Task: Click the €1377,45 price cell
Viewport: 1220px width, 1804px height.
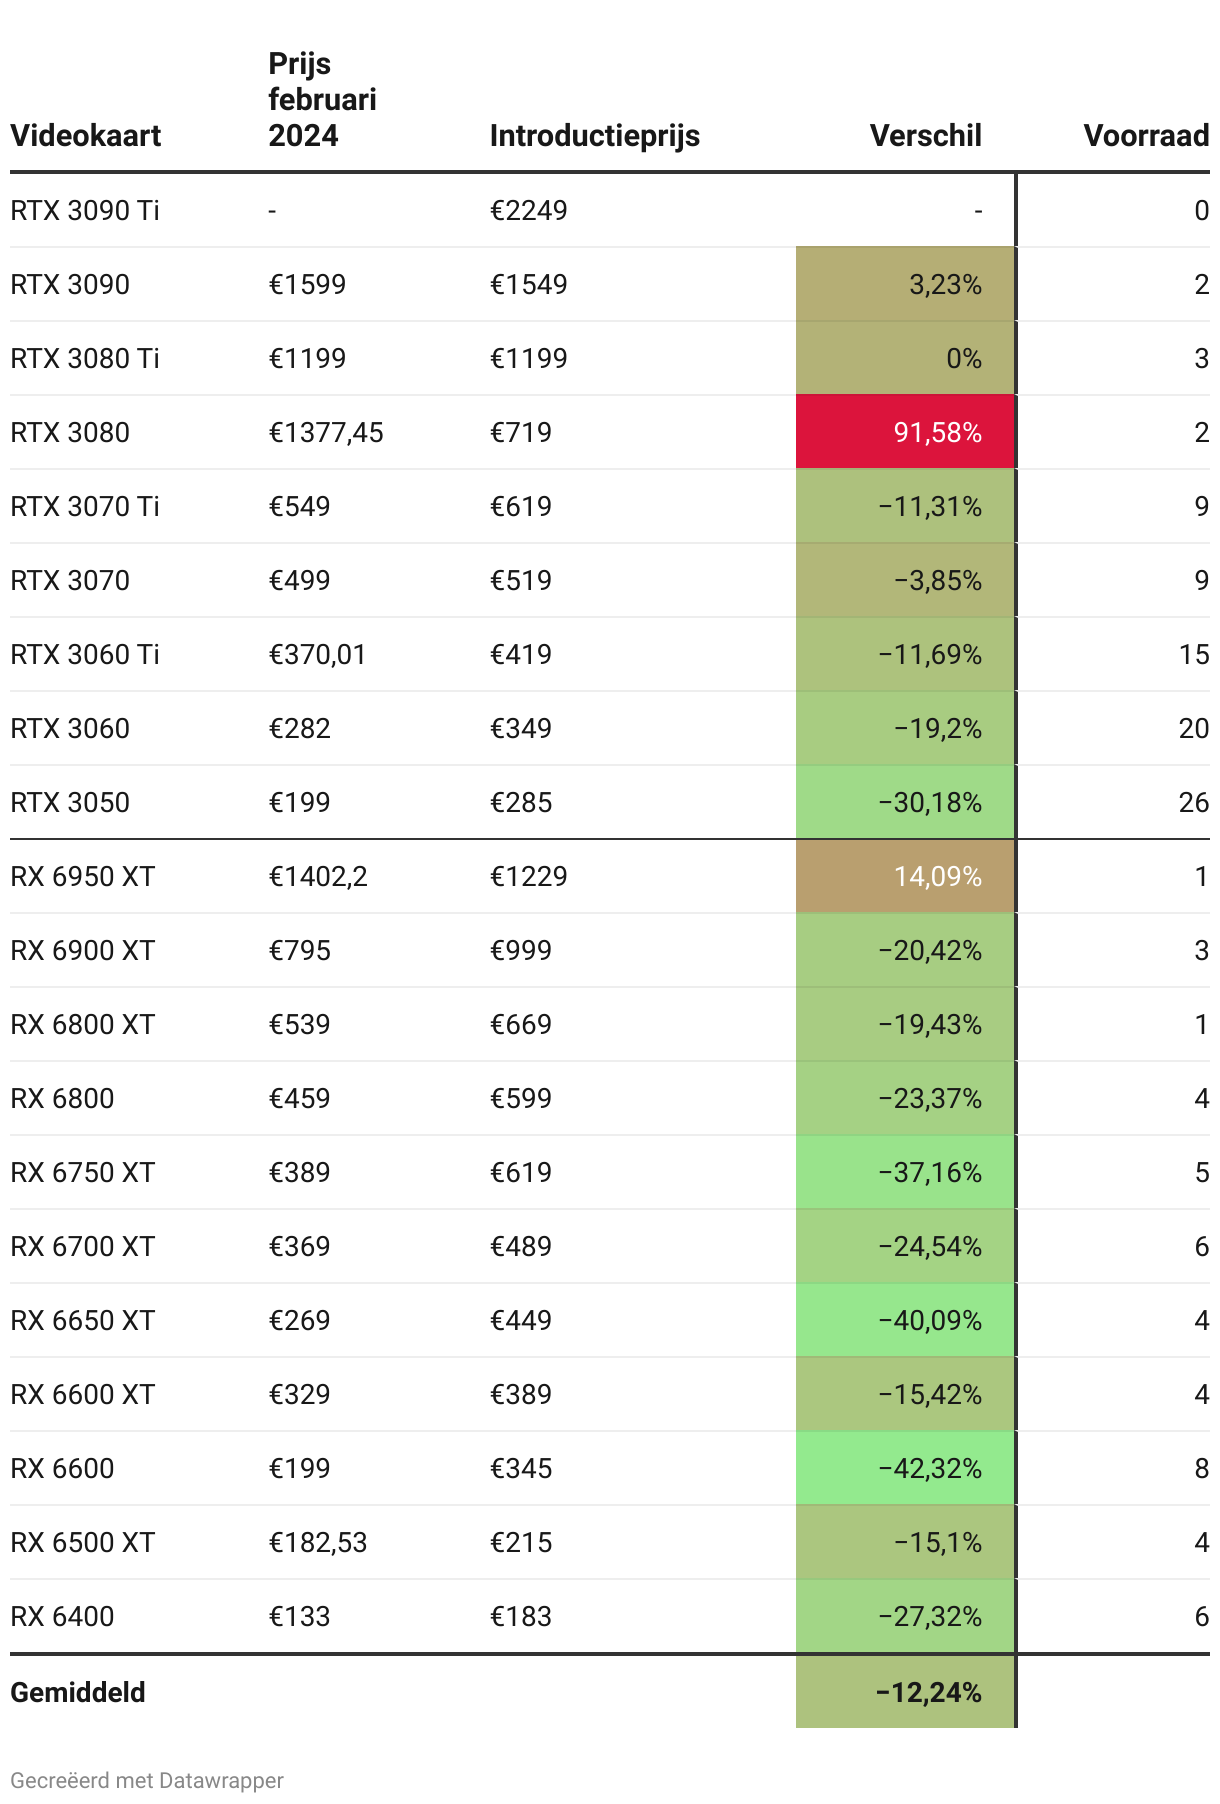Action: [326, 432]
